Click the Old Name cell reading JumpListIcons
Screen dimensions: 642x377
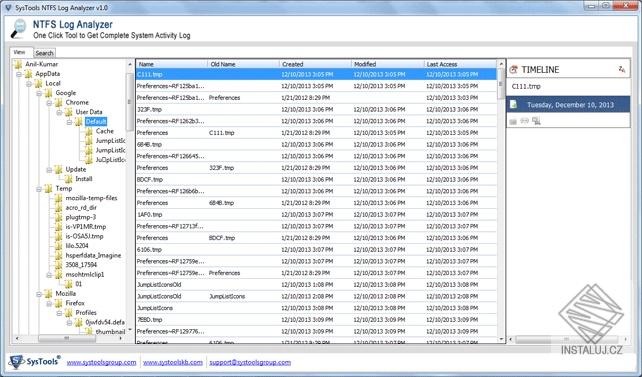click(227, 296)
